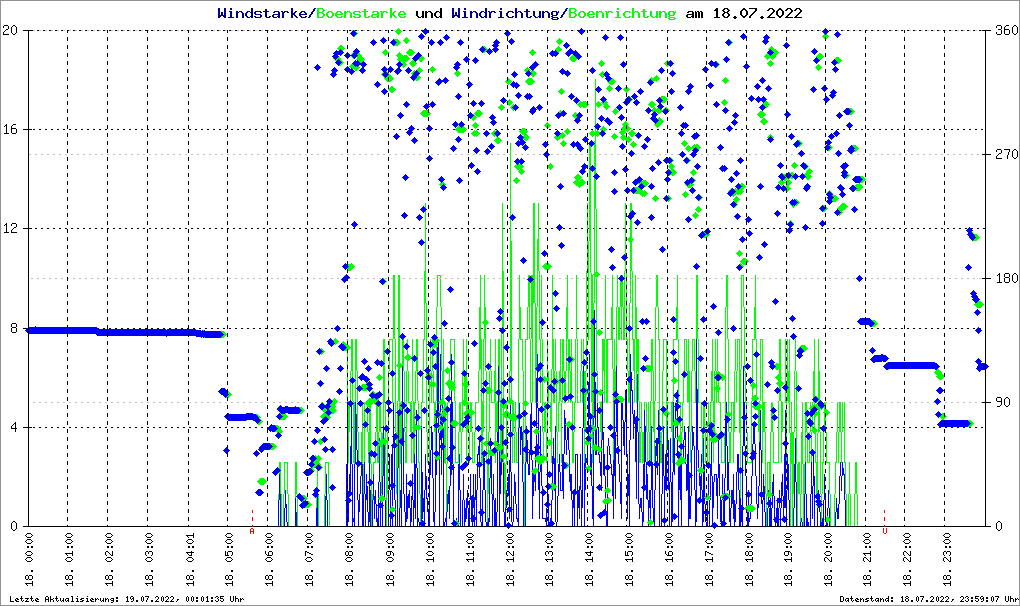Click the 8 value on the left axis
The image size is (1020, 606).
(x=15, y=328)
